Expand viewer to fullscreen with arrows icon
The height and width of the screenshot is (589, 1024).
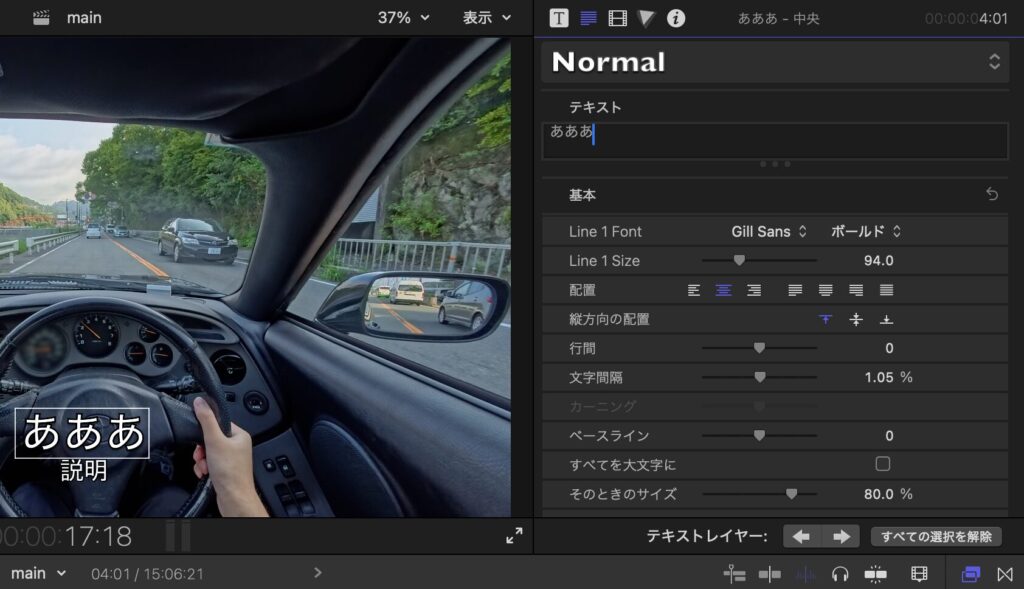(x=514, y=536)
